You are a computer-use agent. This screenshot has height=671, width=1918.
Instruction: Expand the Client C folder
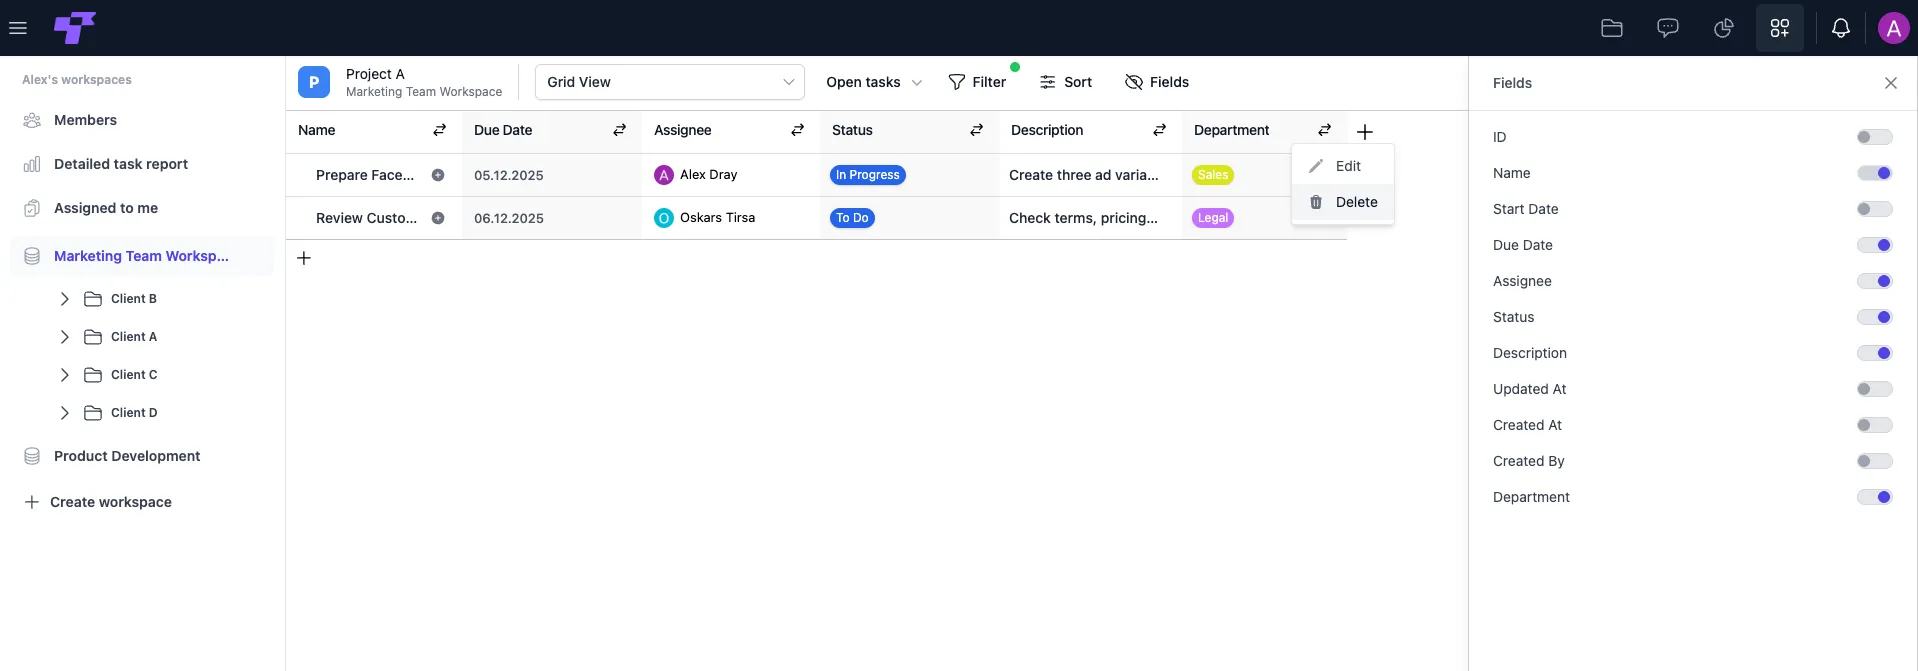tap(65, 375)
